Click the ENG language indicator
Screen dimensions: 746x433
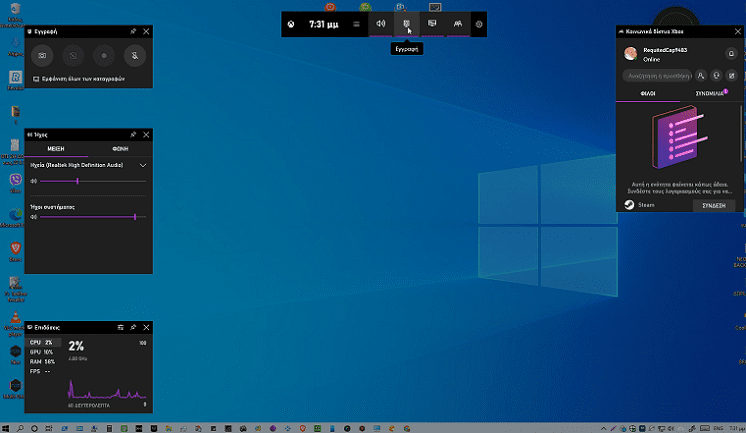click(x=718, y=428)
